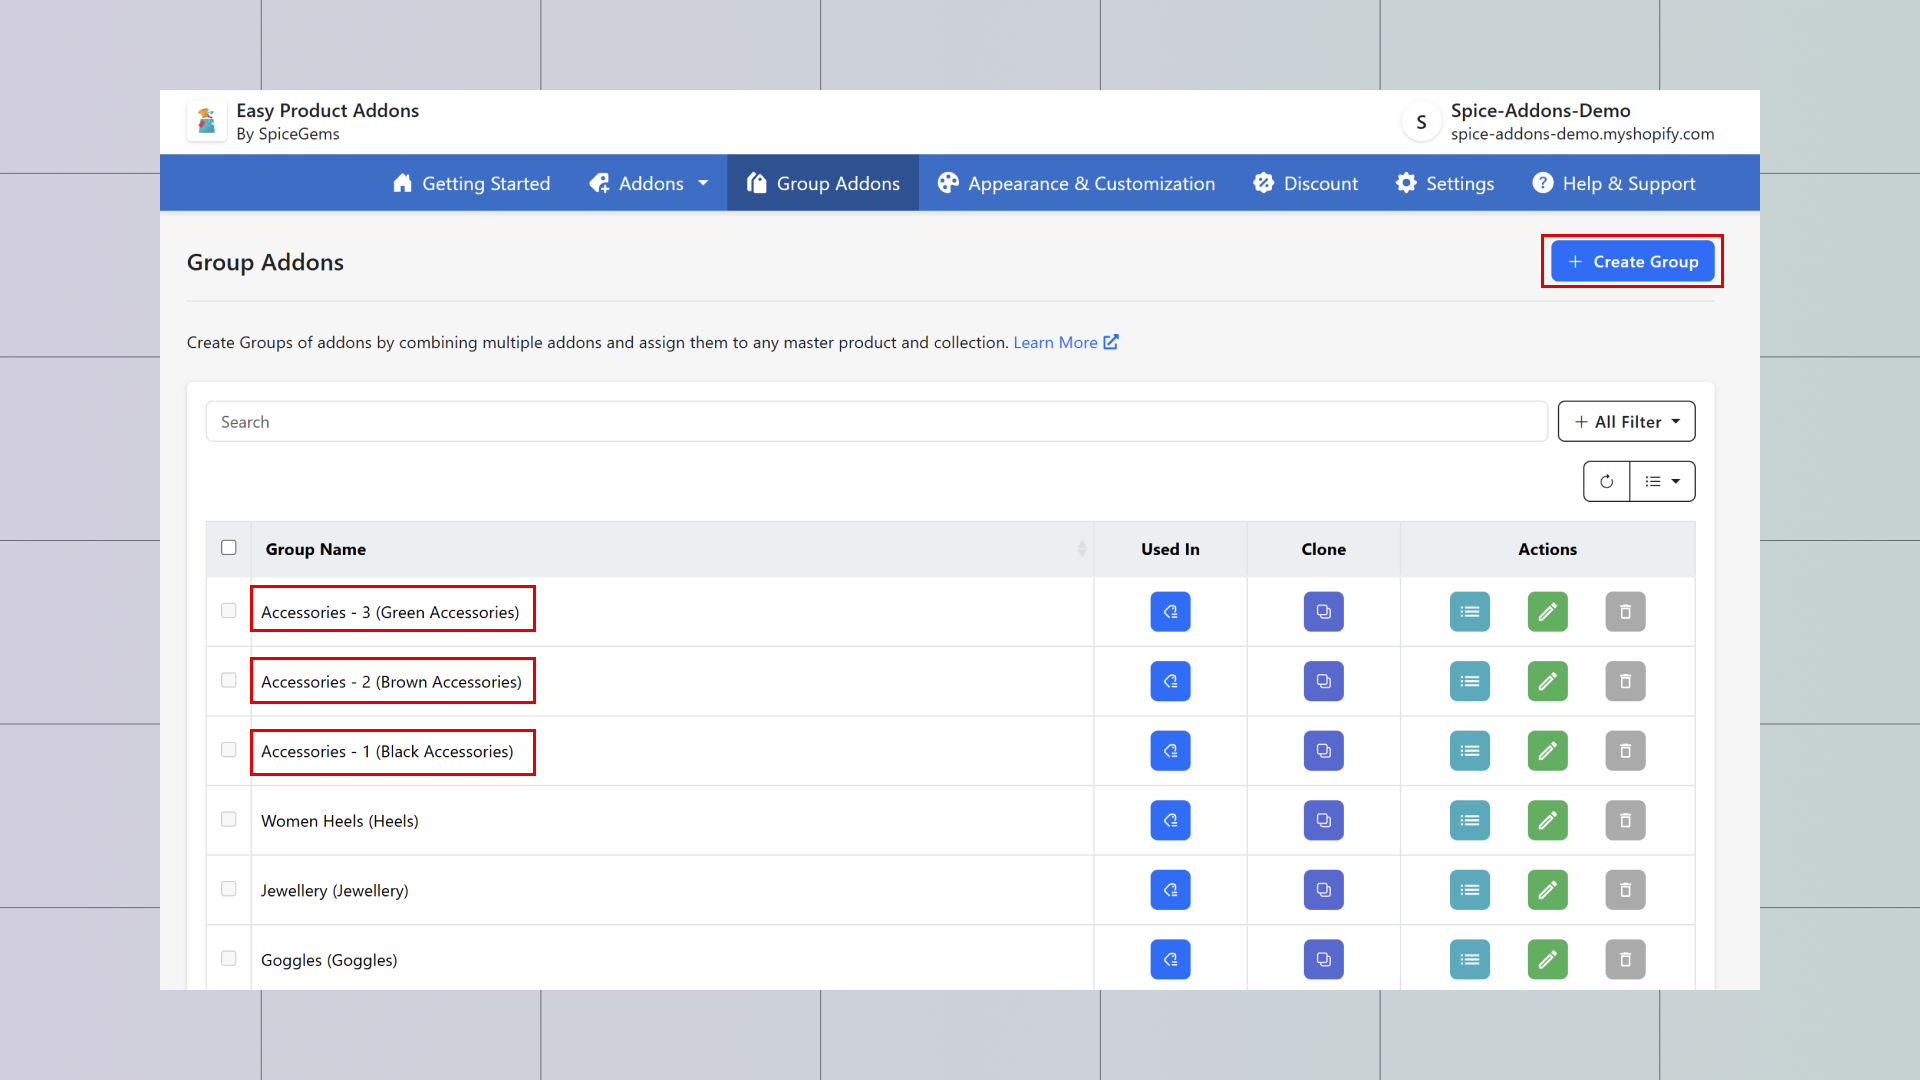Check the Women Heels row checkbox

[x=229, y=820]
